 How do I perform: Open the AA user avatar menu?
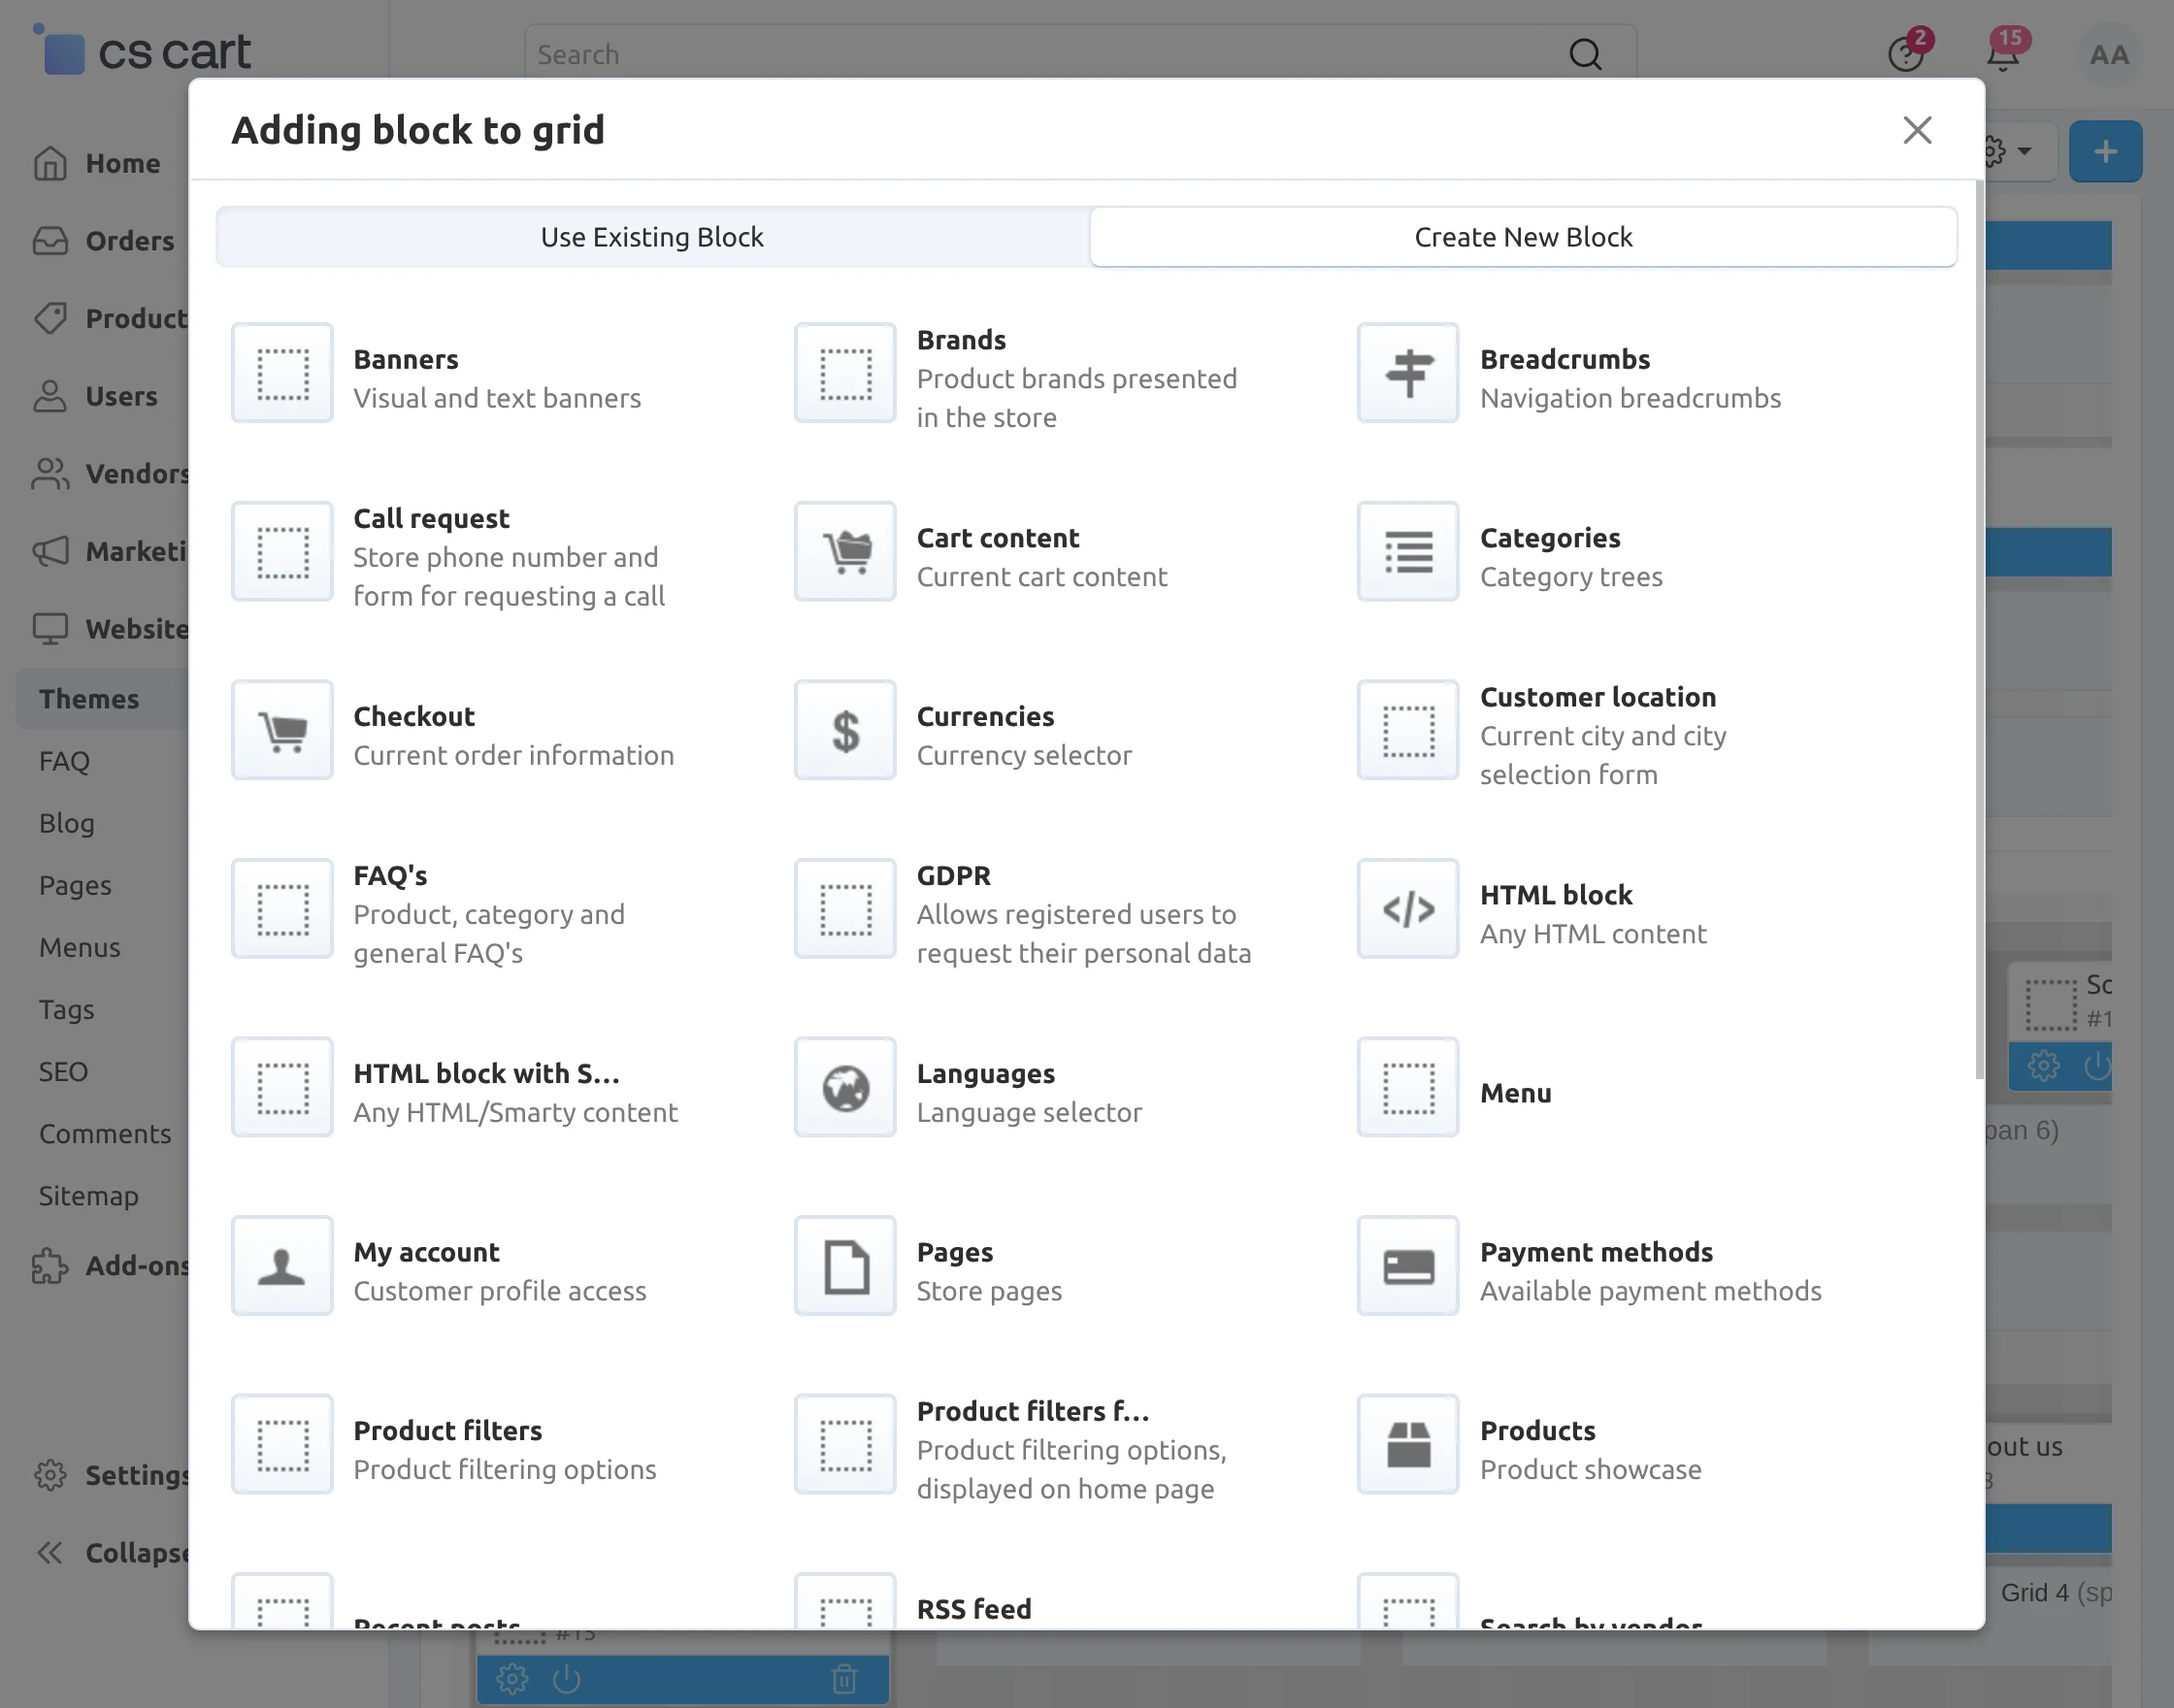(2109, 54)
